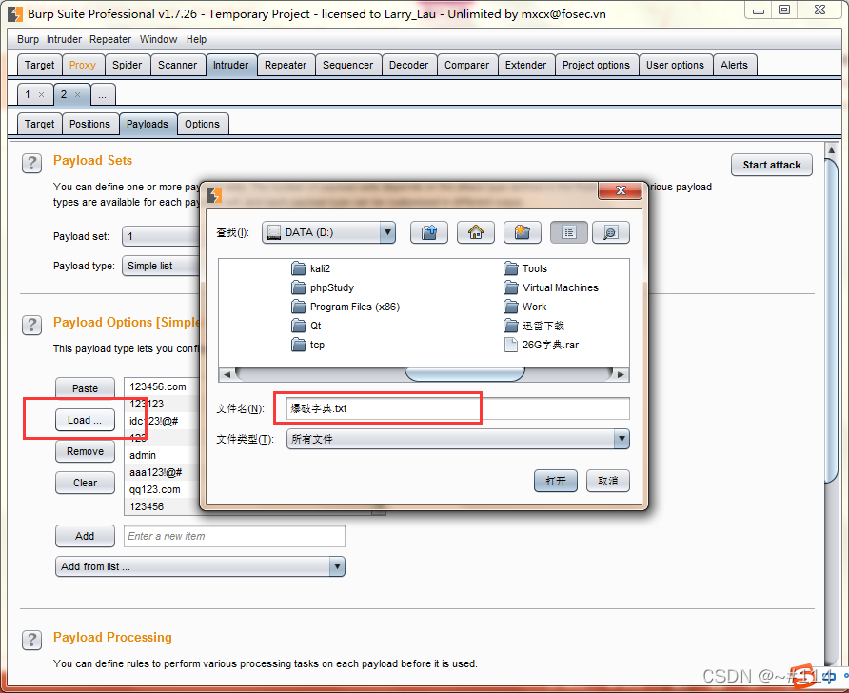Select the Work folder

525,306
